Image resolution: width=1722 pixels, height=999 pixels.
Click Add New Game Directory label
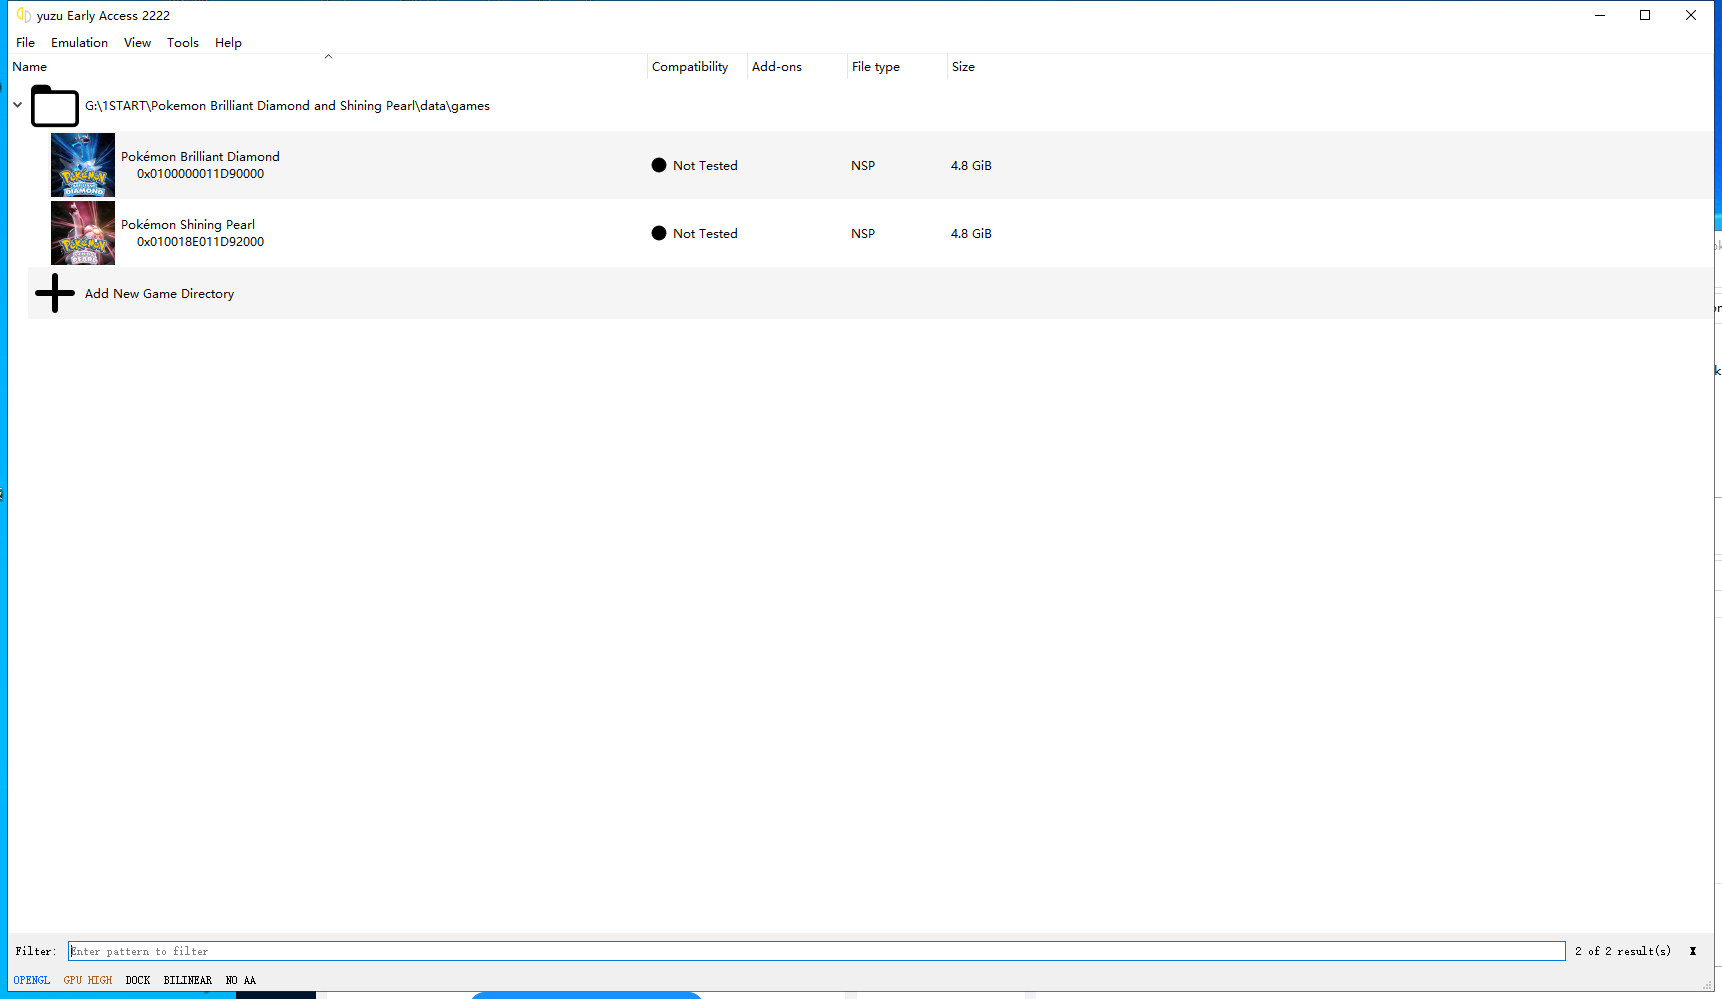click(x=159, y=294)
